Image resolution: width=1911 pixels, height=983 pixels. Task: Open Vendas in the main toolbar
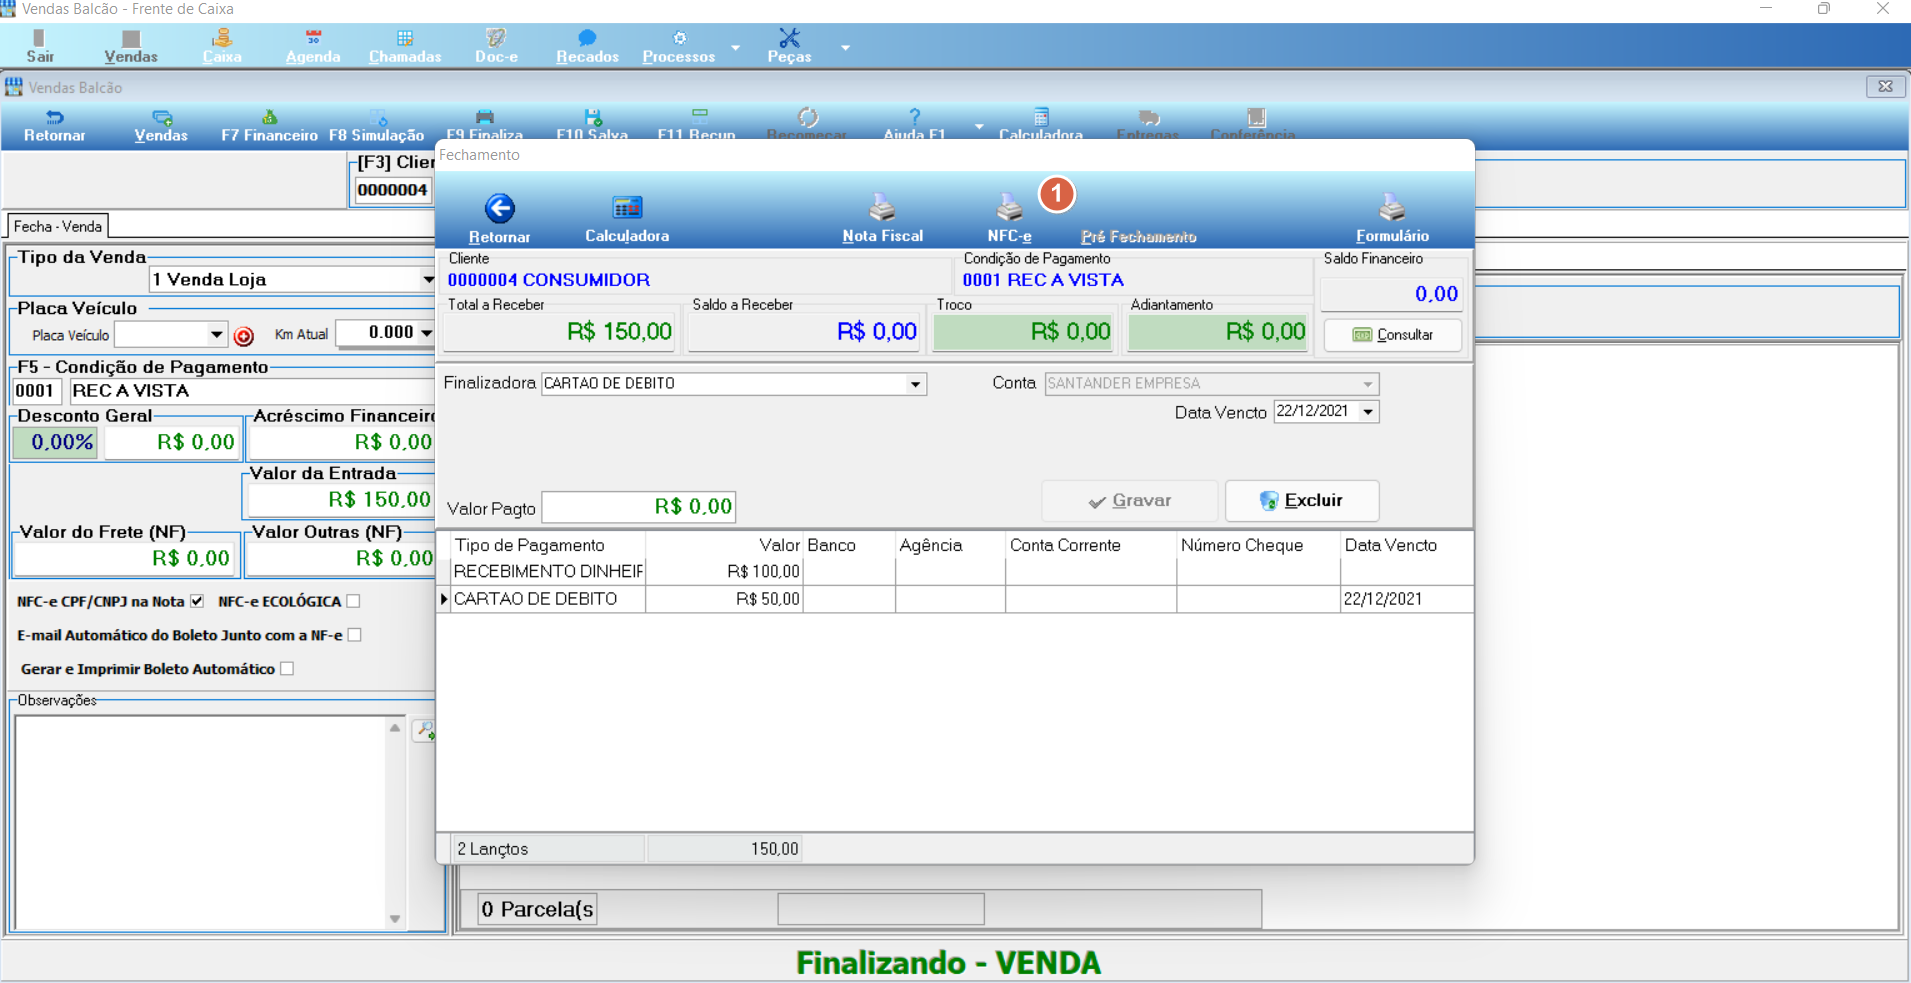pyautogui.click(x=131, y=46)
